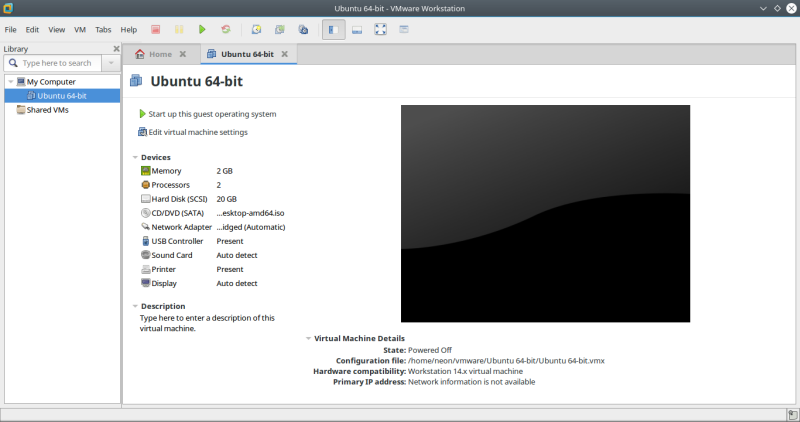The width and height of the screenshot is (800, 422).
Task: Open the library search filter dropdown
Action: coord(110,63)
